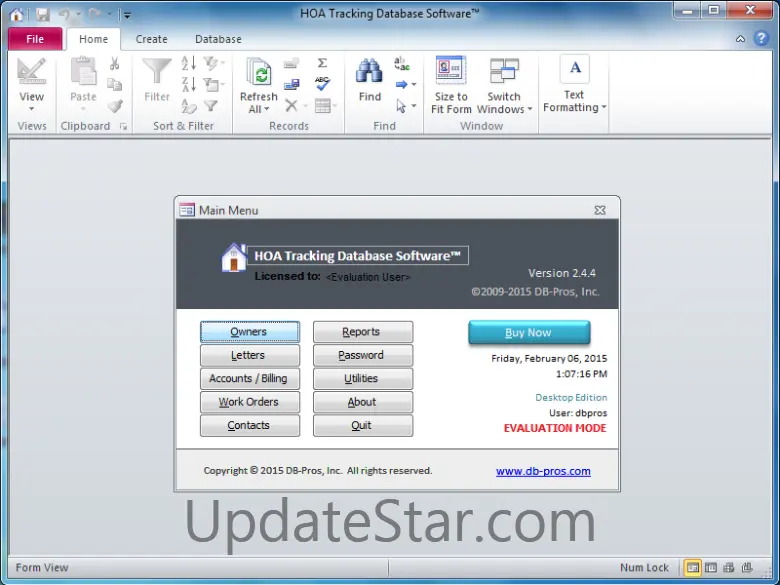Screen dimensions: 780x585
Task: Switch to the Database ribbon tab
Action: point(218,39)
